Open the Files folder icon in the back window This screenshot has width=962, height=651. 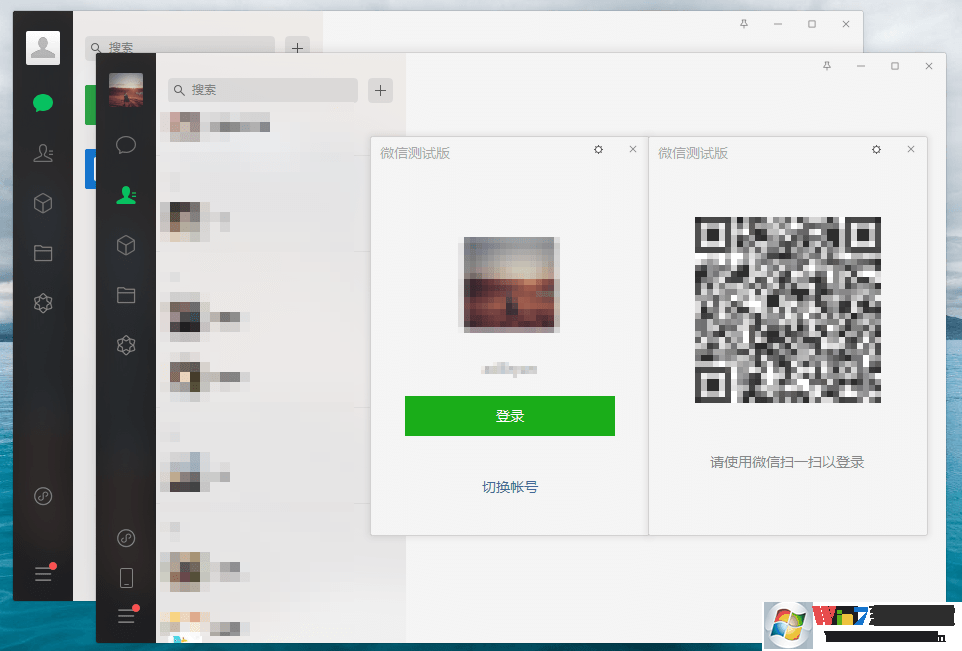43,253
